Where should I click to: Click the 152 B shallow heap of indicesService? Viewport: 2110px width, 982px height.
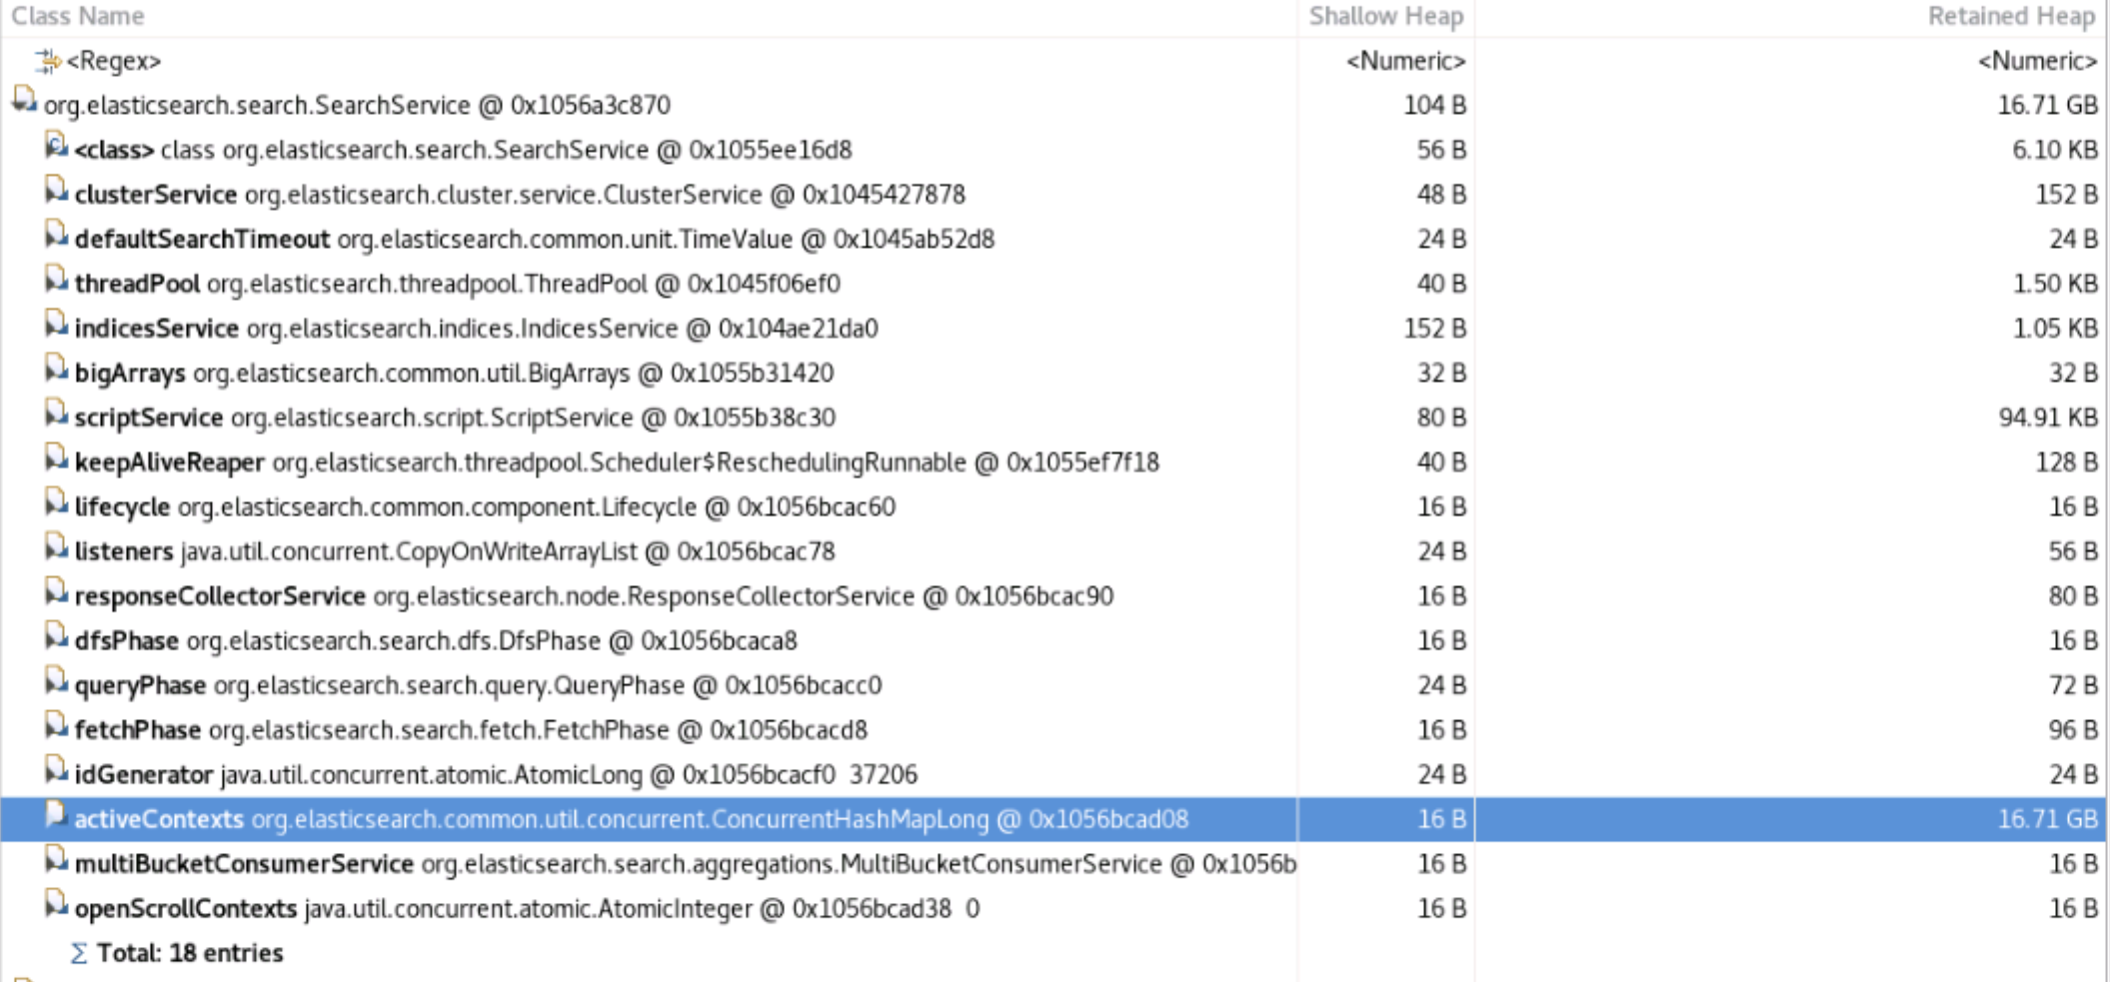(1435, 328)
